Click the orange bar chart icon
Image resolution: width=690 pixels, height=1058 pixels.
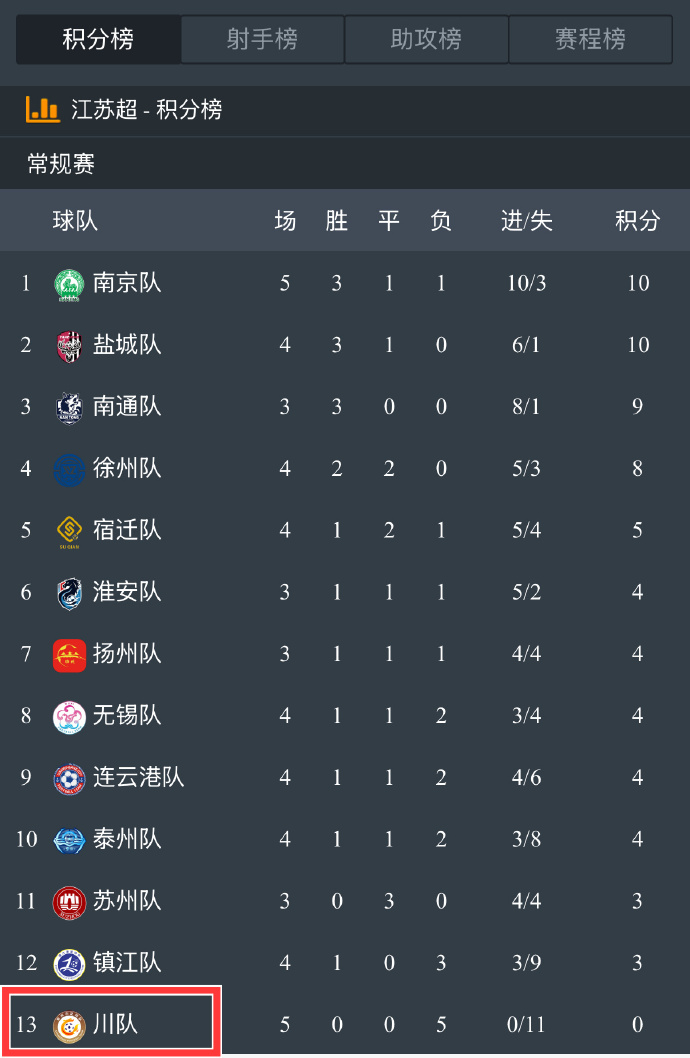pos(42,109)
